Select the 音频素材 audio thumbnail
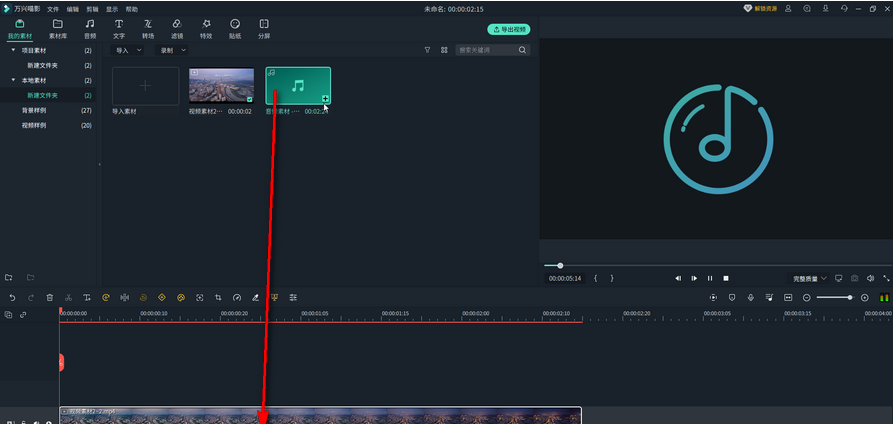The height and width of the screenshot is (424, 893). point(298,85)
